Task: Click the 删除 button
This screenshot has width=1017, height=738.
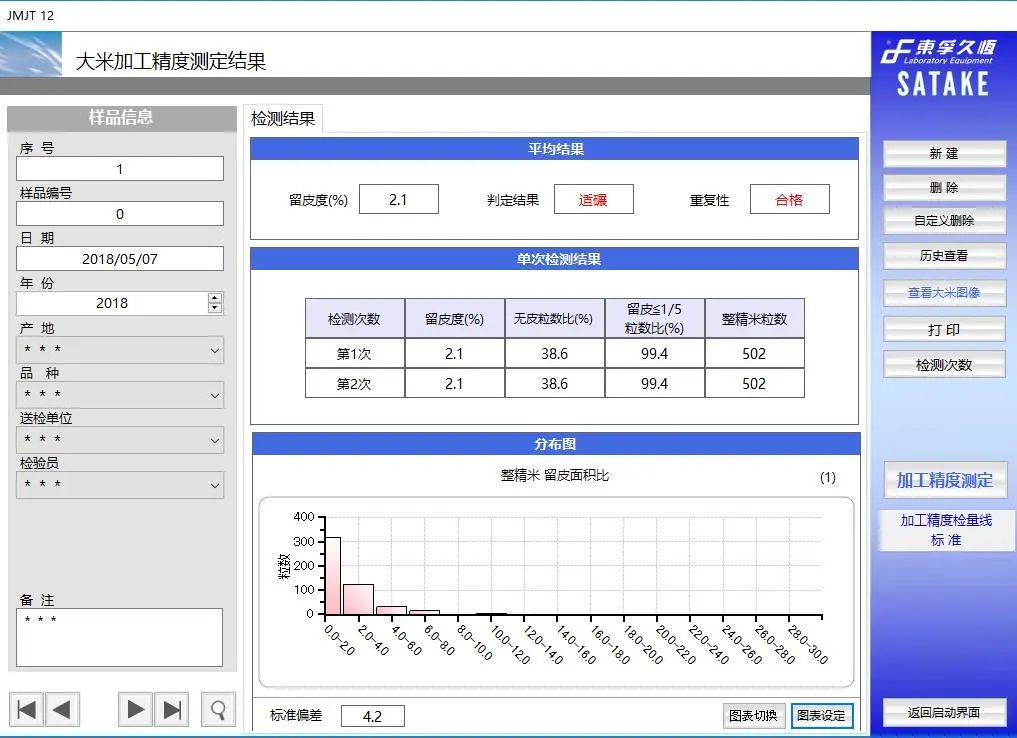Action: click(x=944, y=187)
